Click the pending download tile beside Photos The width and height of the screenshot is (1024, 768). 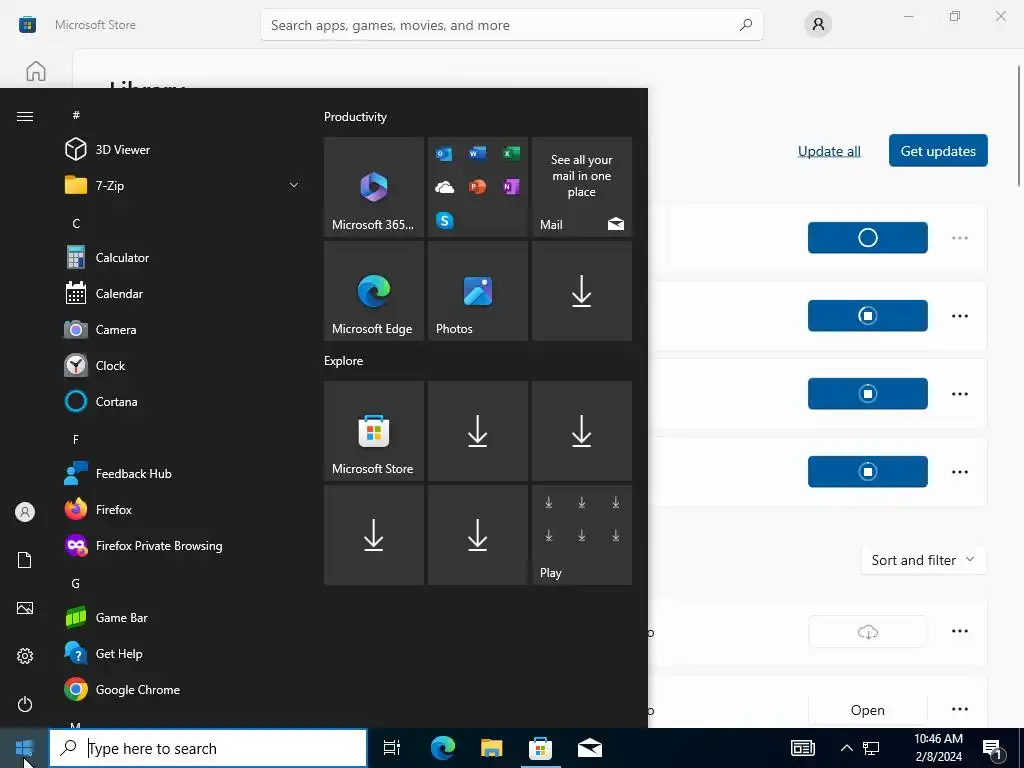coord(582,291)
